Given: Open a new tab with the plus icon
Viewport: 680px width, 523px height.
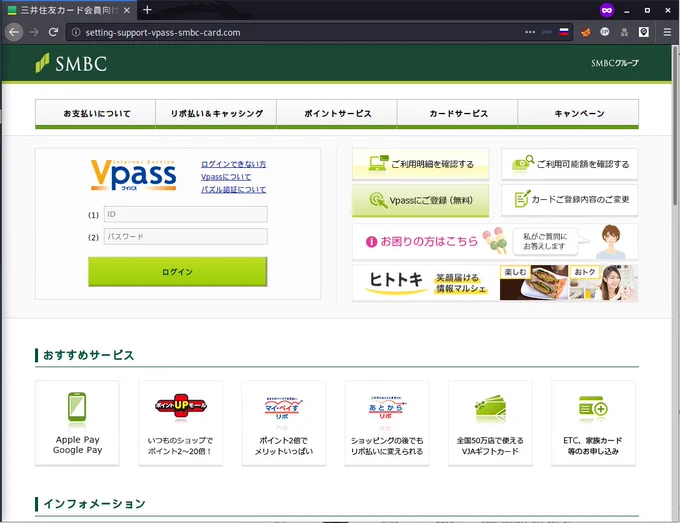Looking at the screenshot, I should point(147,10).
